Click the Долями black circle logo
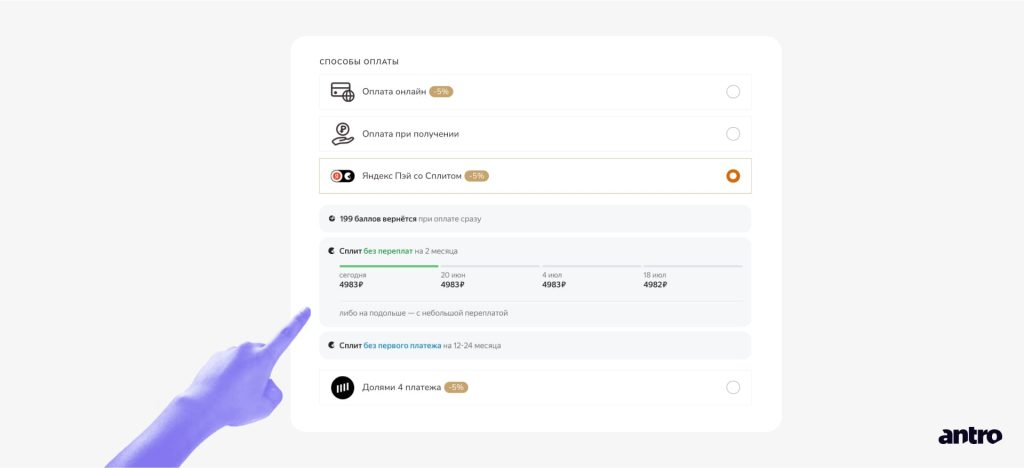Screen dimensions: 1024x468 tap(342, 388)
